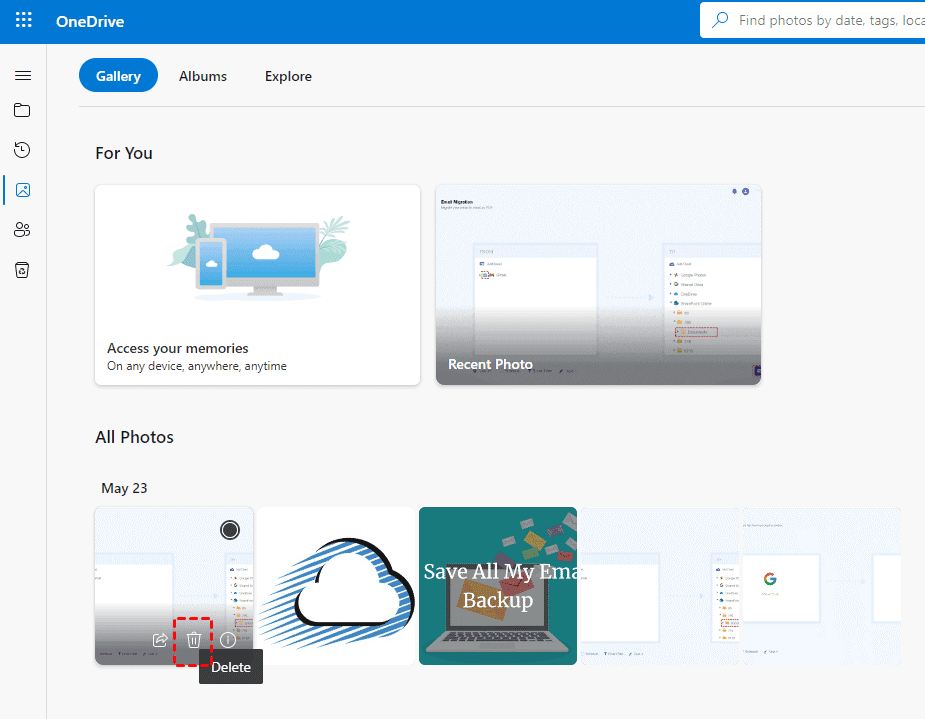The width and height of the screenshot is (925, 719).
Task: Open the Recycle bin in sidebar
Action: pyautogui.click(x=23, y=269)
